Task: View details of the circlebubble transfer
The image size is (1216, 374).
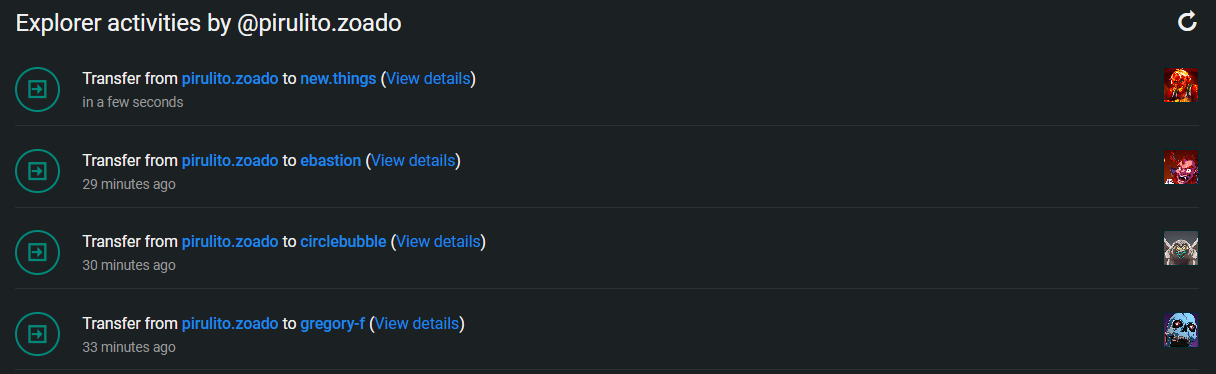Action: click(x=439, y=241)
